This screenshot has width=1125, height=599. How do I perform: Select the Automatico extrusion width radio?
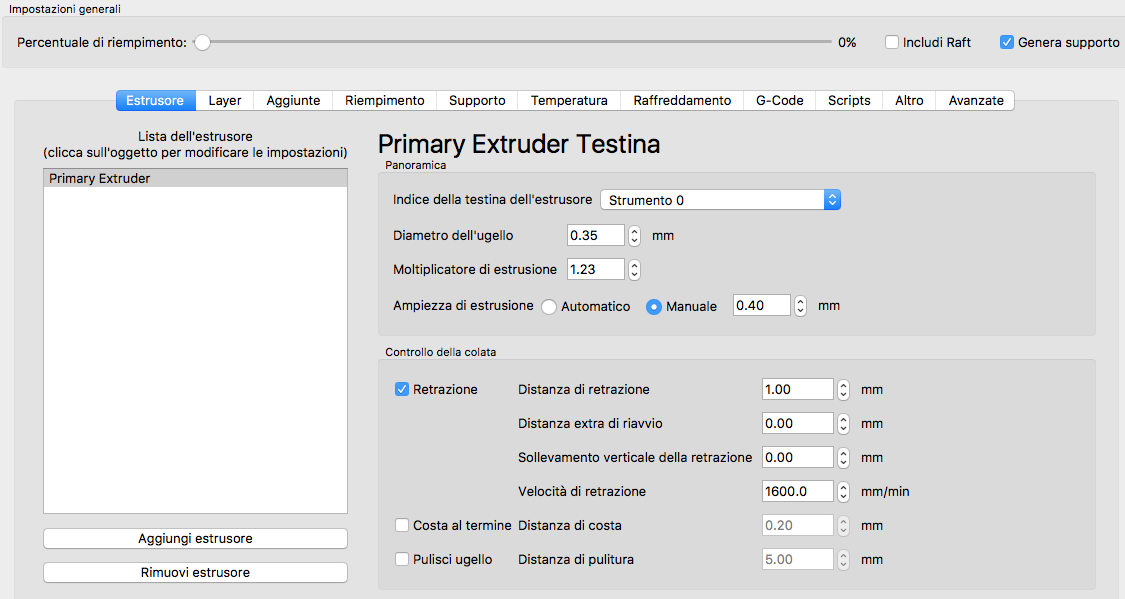549,307
